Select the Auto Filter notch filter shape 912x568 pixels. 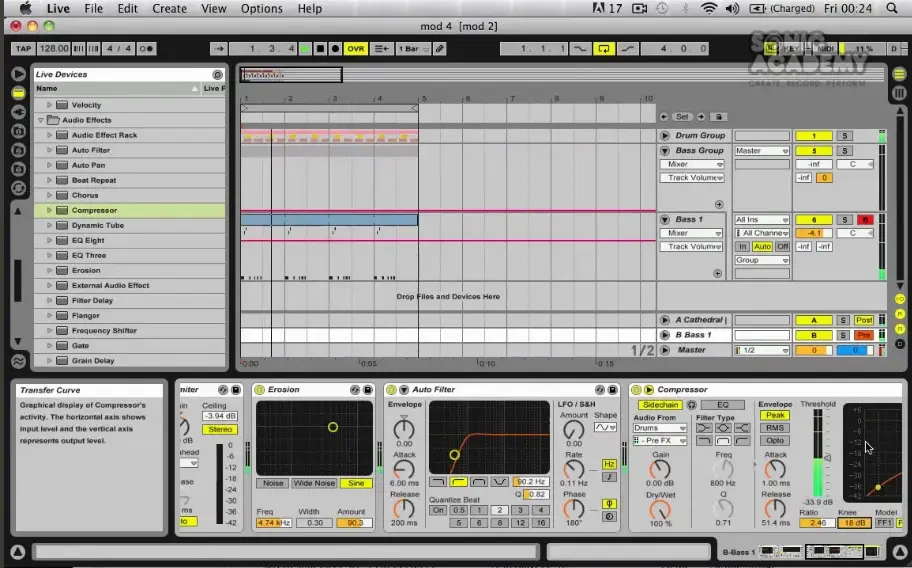point(499,481)
